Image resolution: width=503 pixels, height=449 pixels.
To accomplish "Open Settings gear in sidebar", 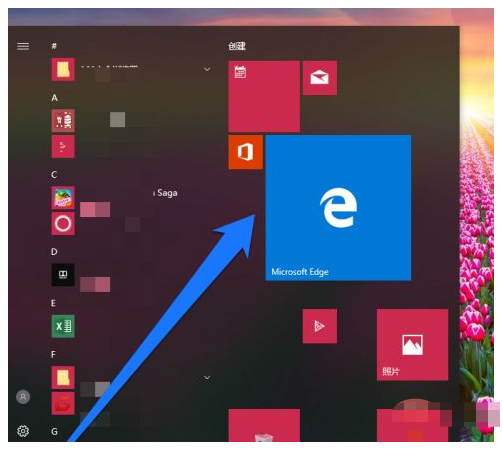I will click(23, 431).
